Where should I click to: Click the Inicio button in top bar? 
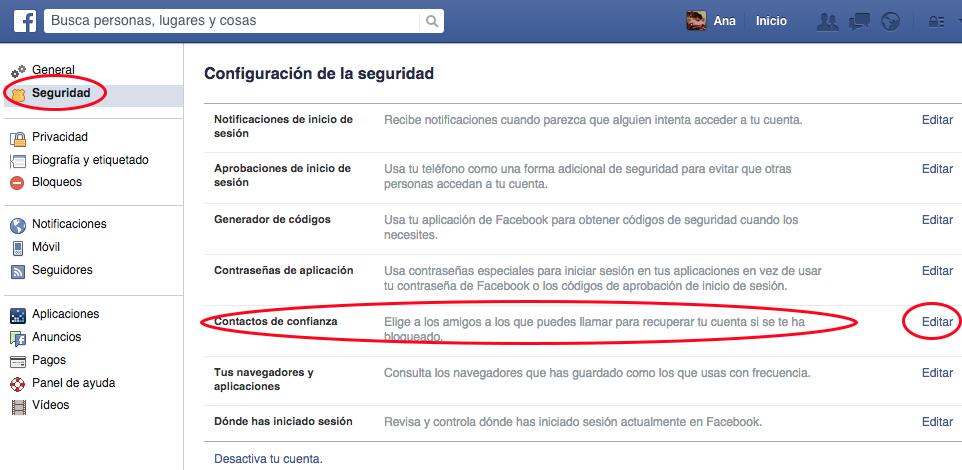point(771,21)
